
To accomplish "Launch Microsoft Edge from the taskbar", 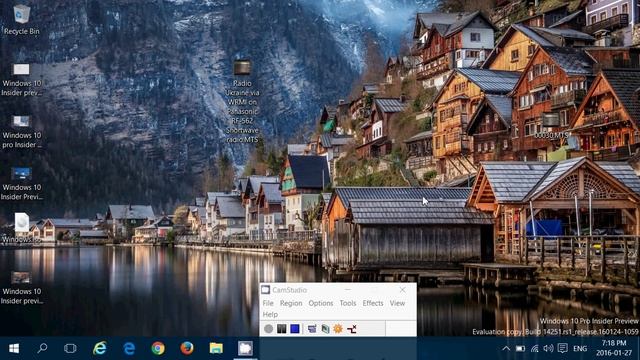I will pos(129,349).
